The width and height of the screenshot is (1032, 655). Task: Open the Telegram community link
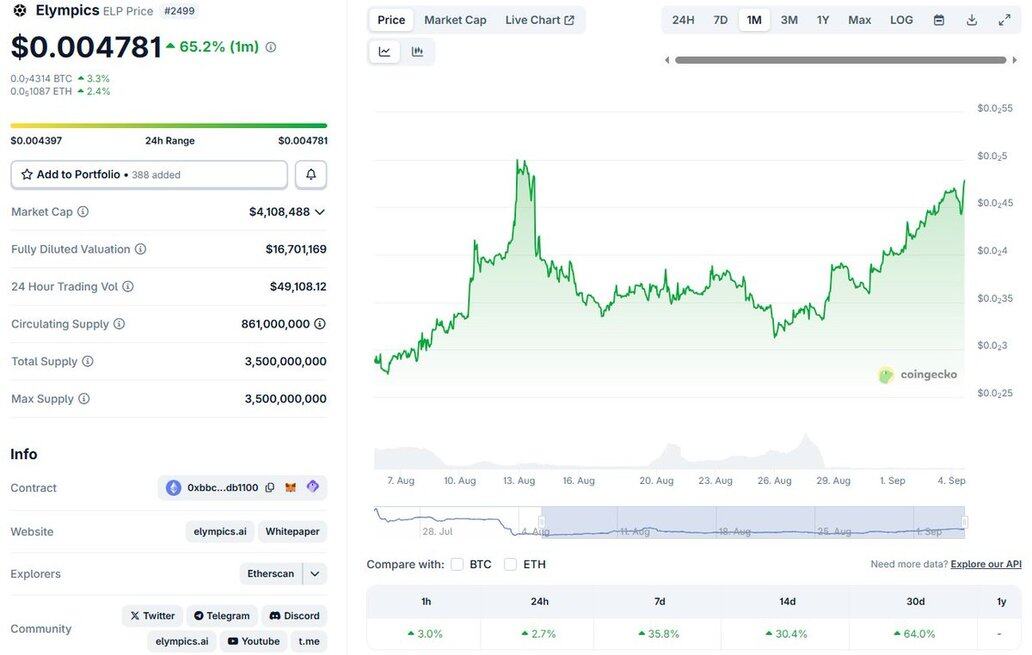tap(222, 616)
